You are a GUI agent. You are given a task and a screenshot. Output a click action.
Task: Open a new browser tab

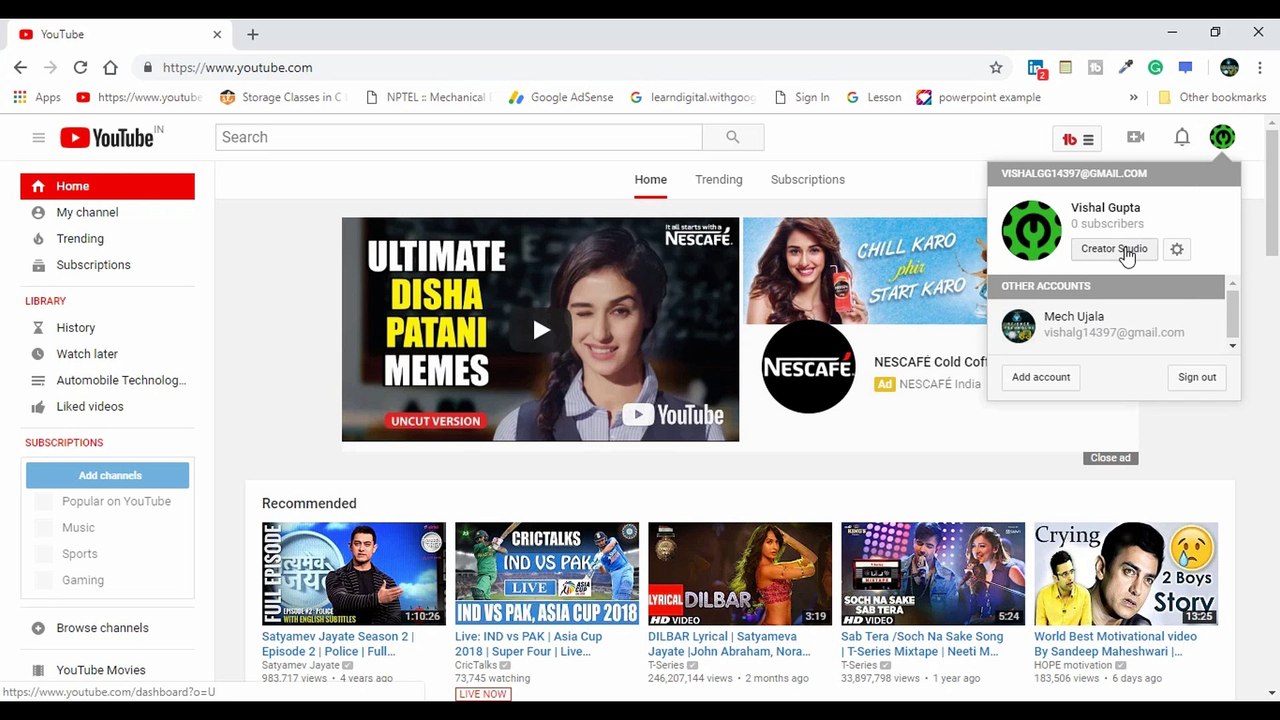(252, 34)
